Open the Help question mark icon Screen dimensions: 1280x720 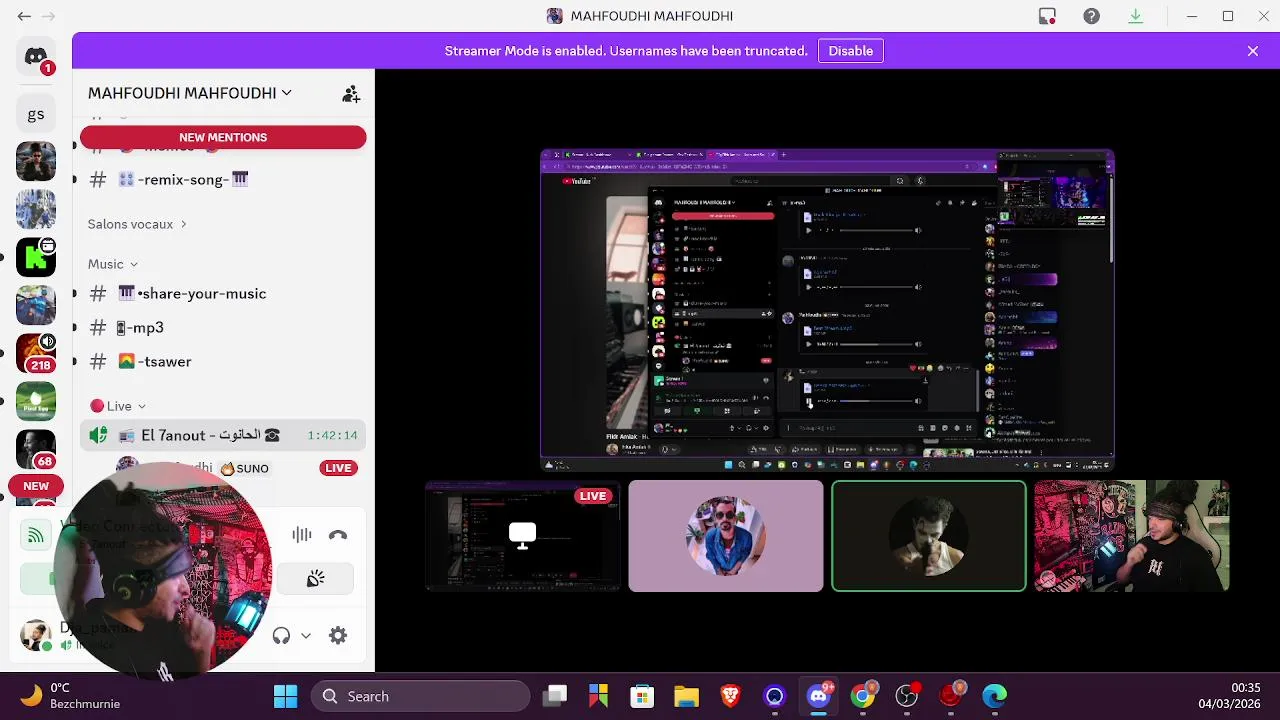tap(1091, 16)
